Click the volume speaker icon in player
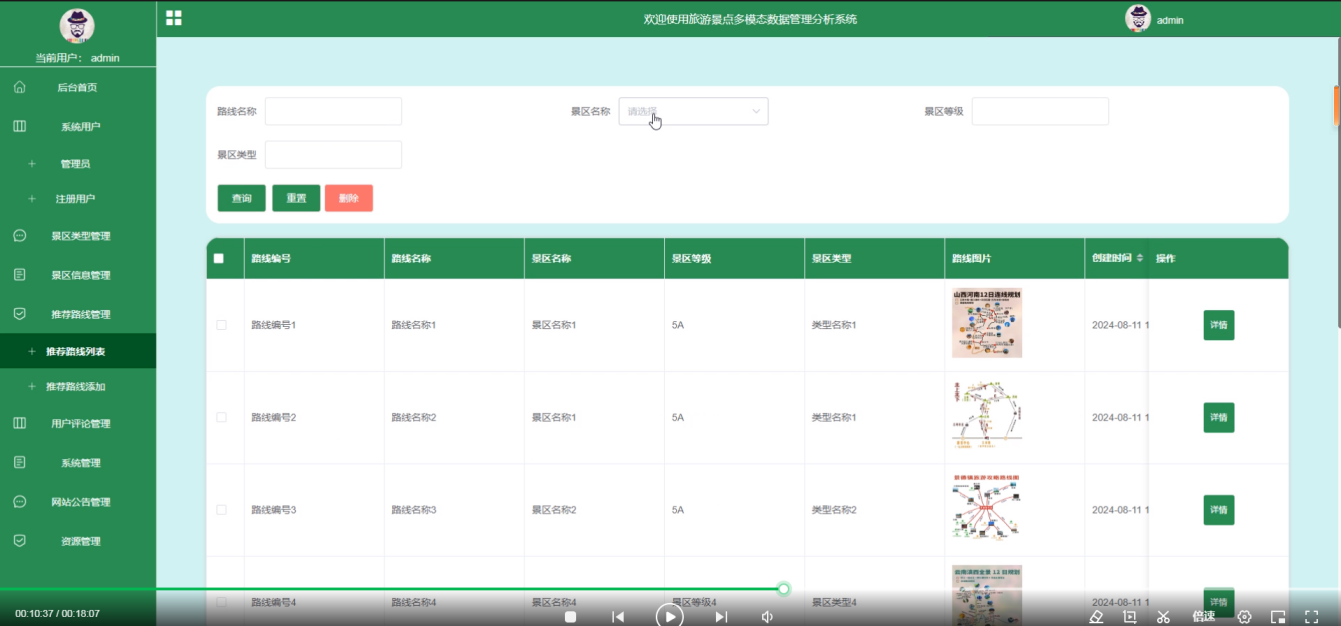The image size is (1341, 626). (x=767, y=617)
